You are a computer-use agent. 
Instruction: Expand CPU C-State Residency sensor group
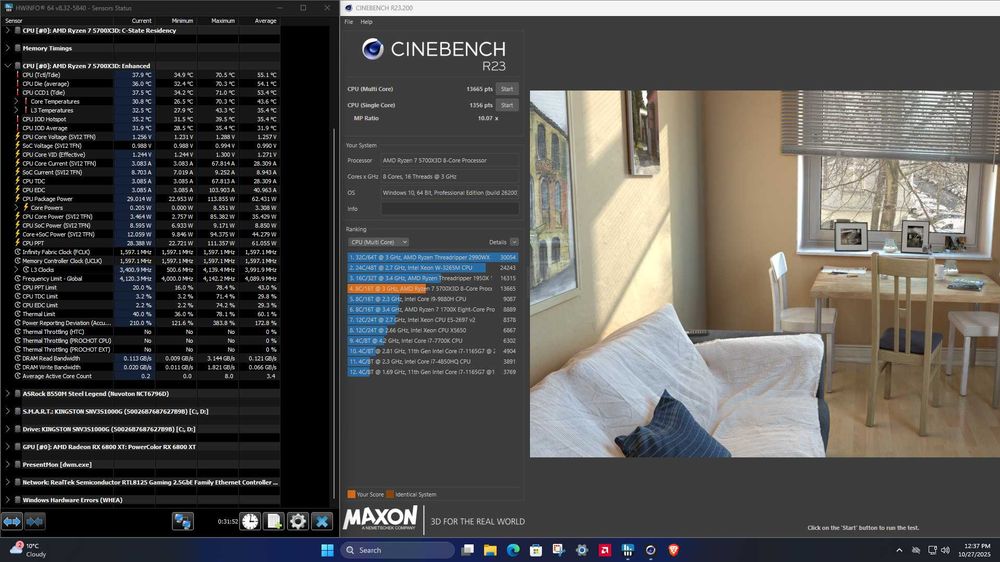[8, 30]
